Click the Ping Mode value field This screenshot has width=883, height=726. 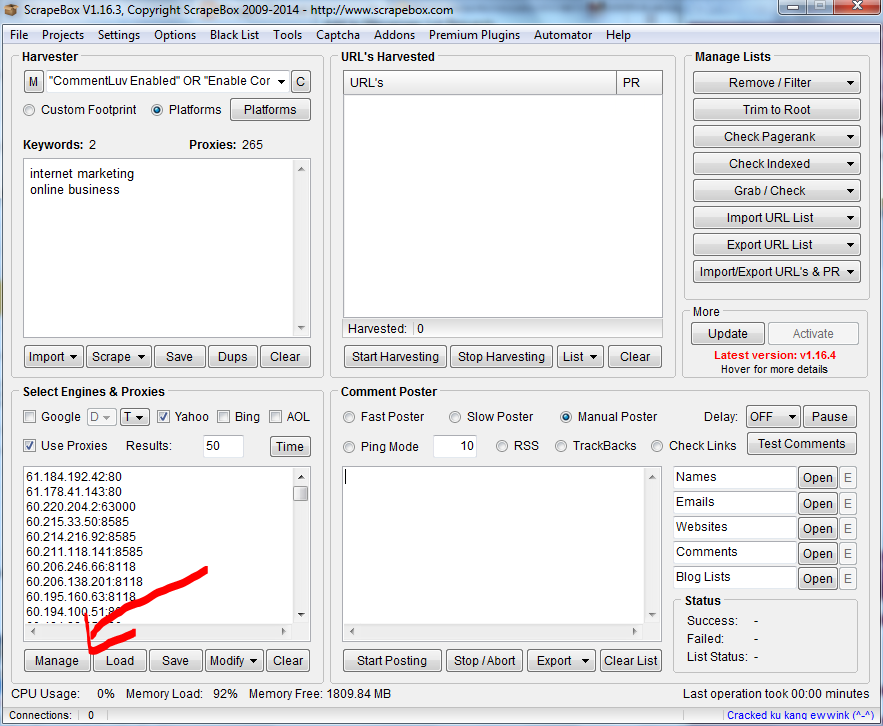[x=455, y=446]
